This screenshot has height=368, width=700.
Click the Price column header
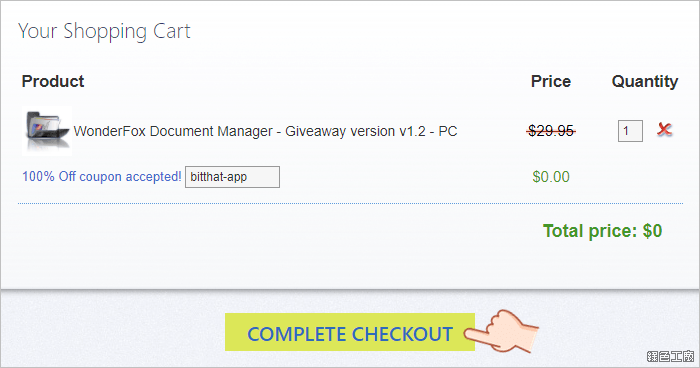pyautogui.click(x=551, y=81)
